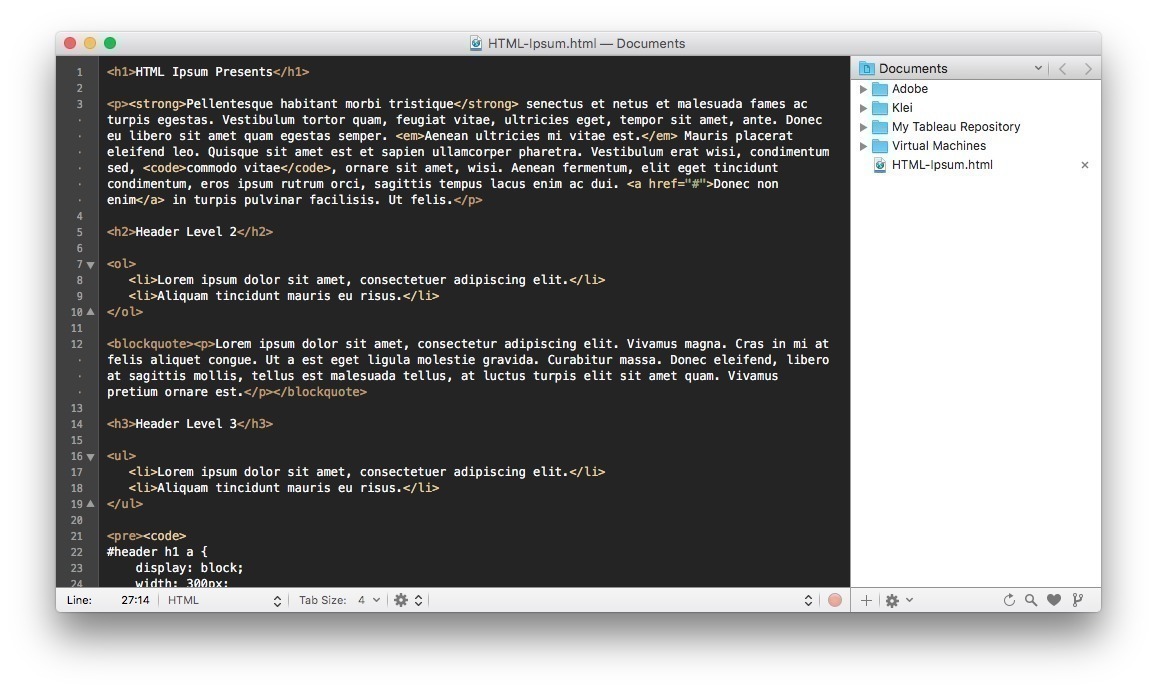Collapse the ol code block at line 7
1157x692 pixels.
click(x=90, y=264)
